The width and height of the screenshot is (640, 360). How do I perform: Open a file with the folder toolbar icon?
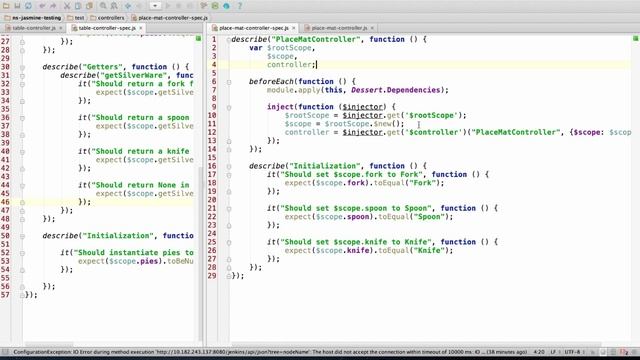click(6, 6)
